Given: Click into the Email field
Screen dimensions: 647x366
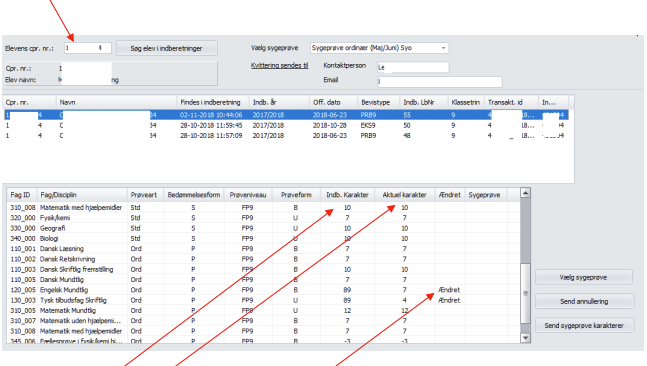Looking at the screenshot, I should (x=439, y=82).
